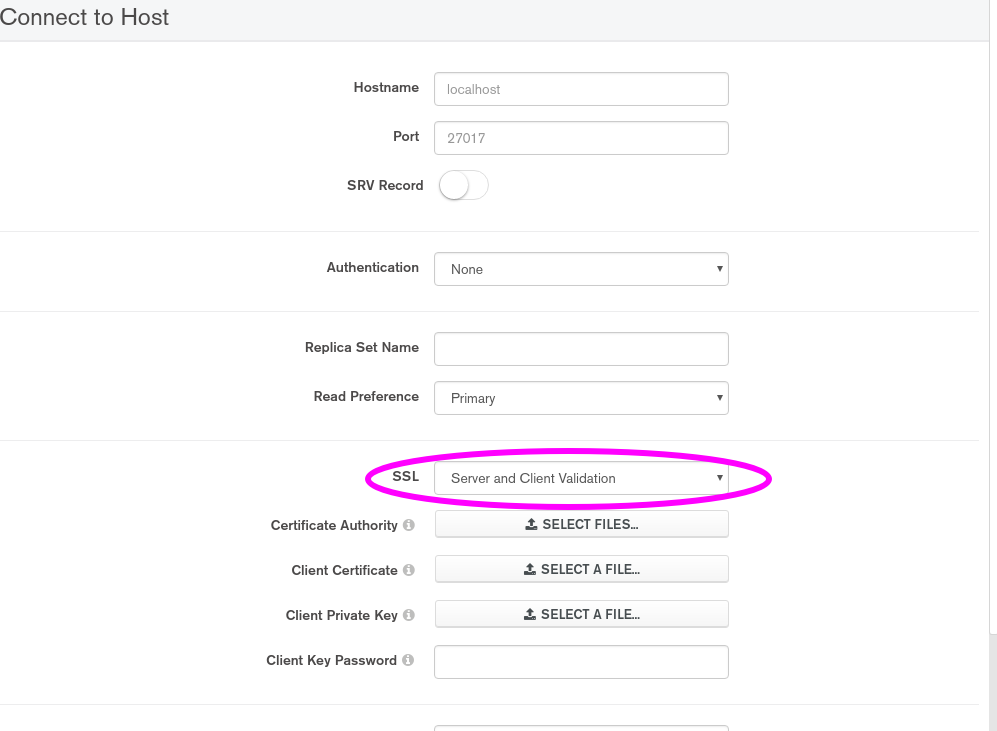
Task: Click into the Port field
Action: (581, 138)
